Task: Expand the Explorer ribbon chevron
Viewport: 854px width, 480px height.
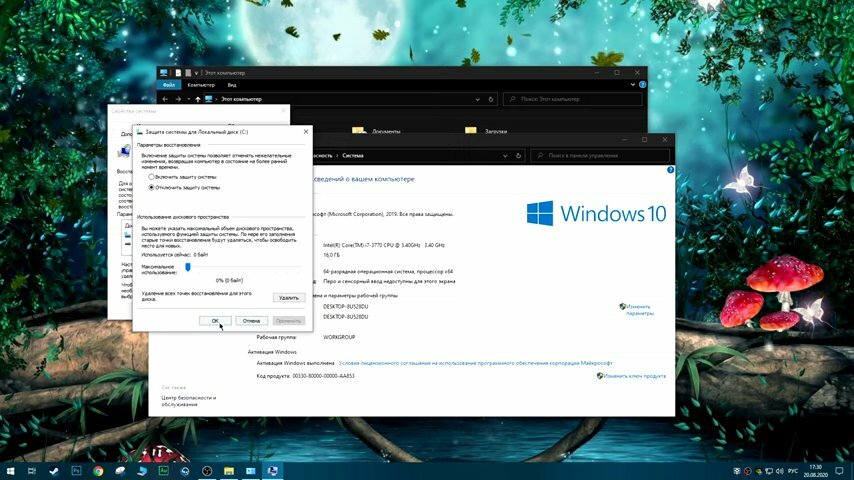Action: point(632,85)
